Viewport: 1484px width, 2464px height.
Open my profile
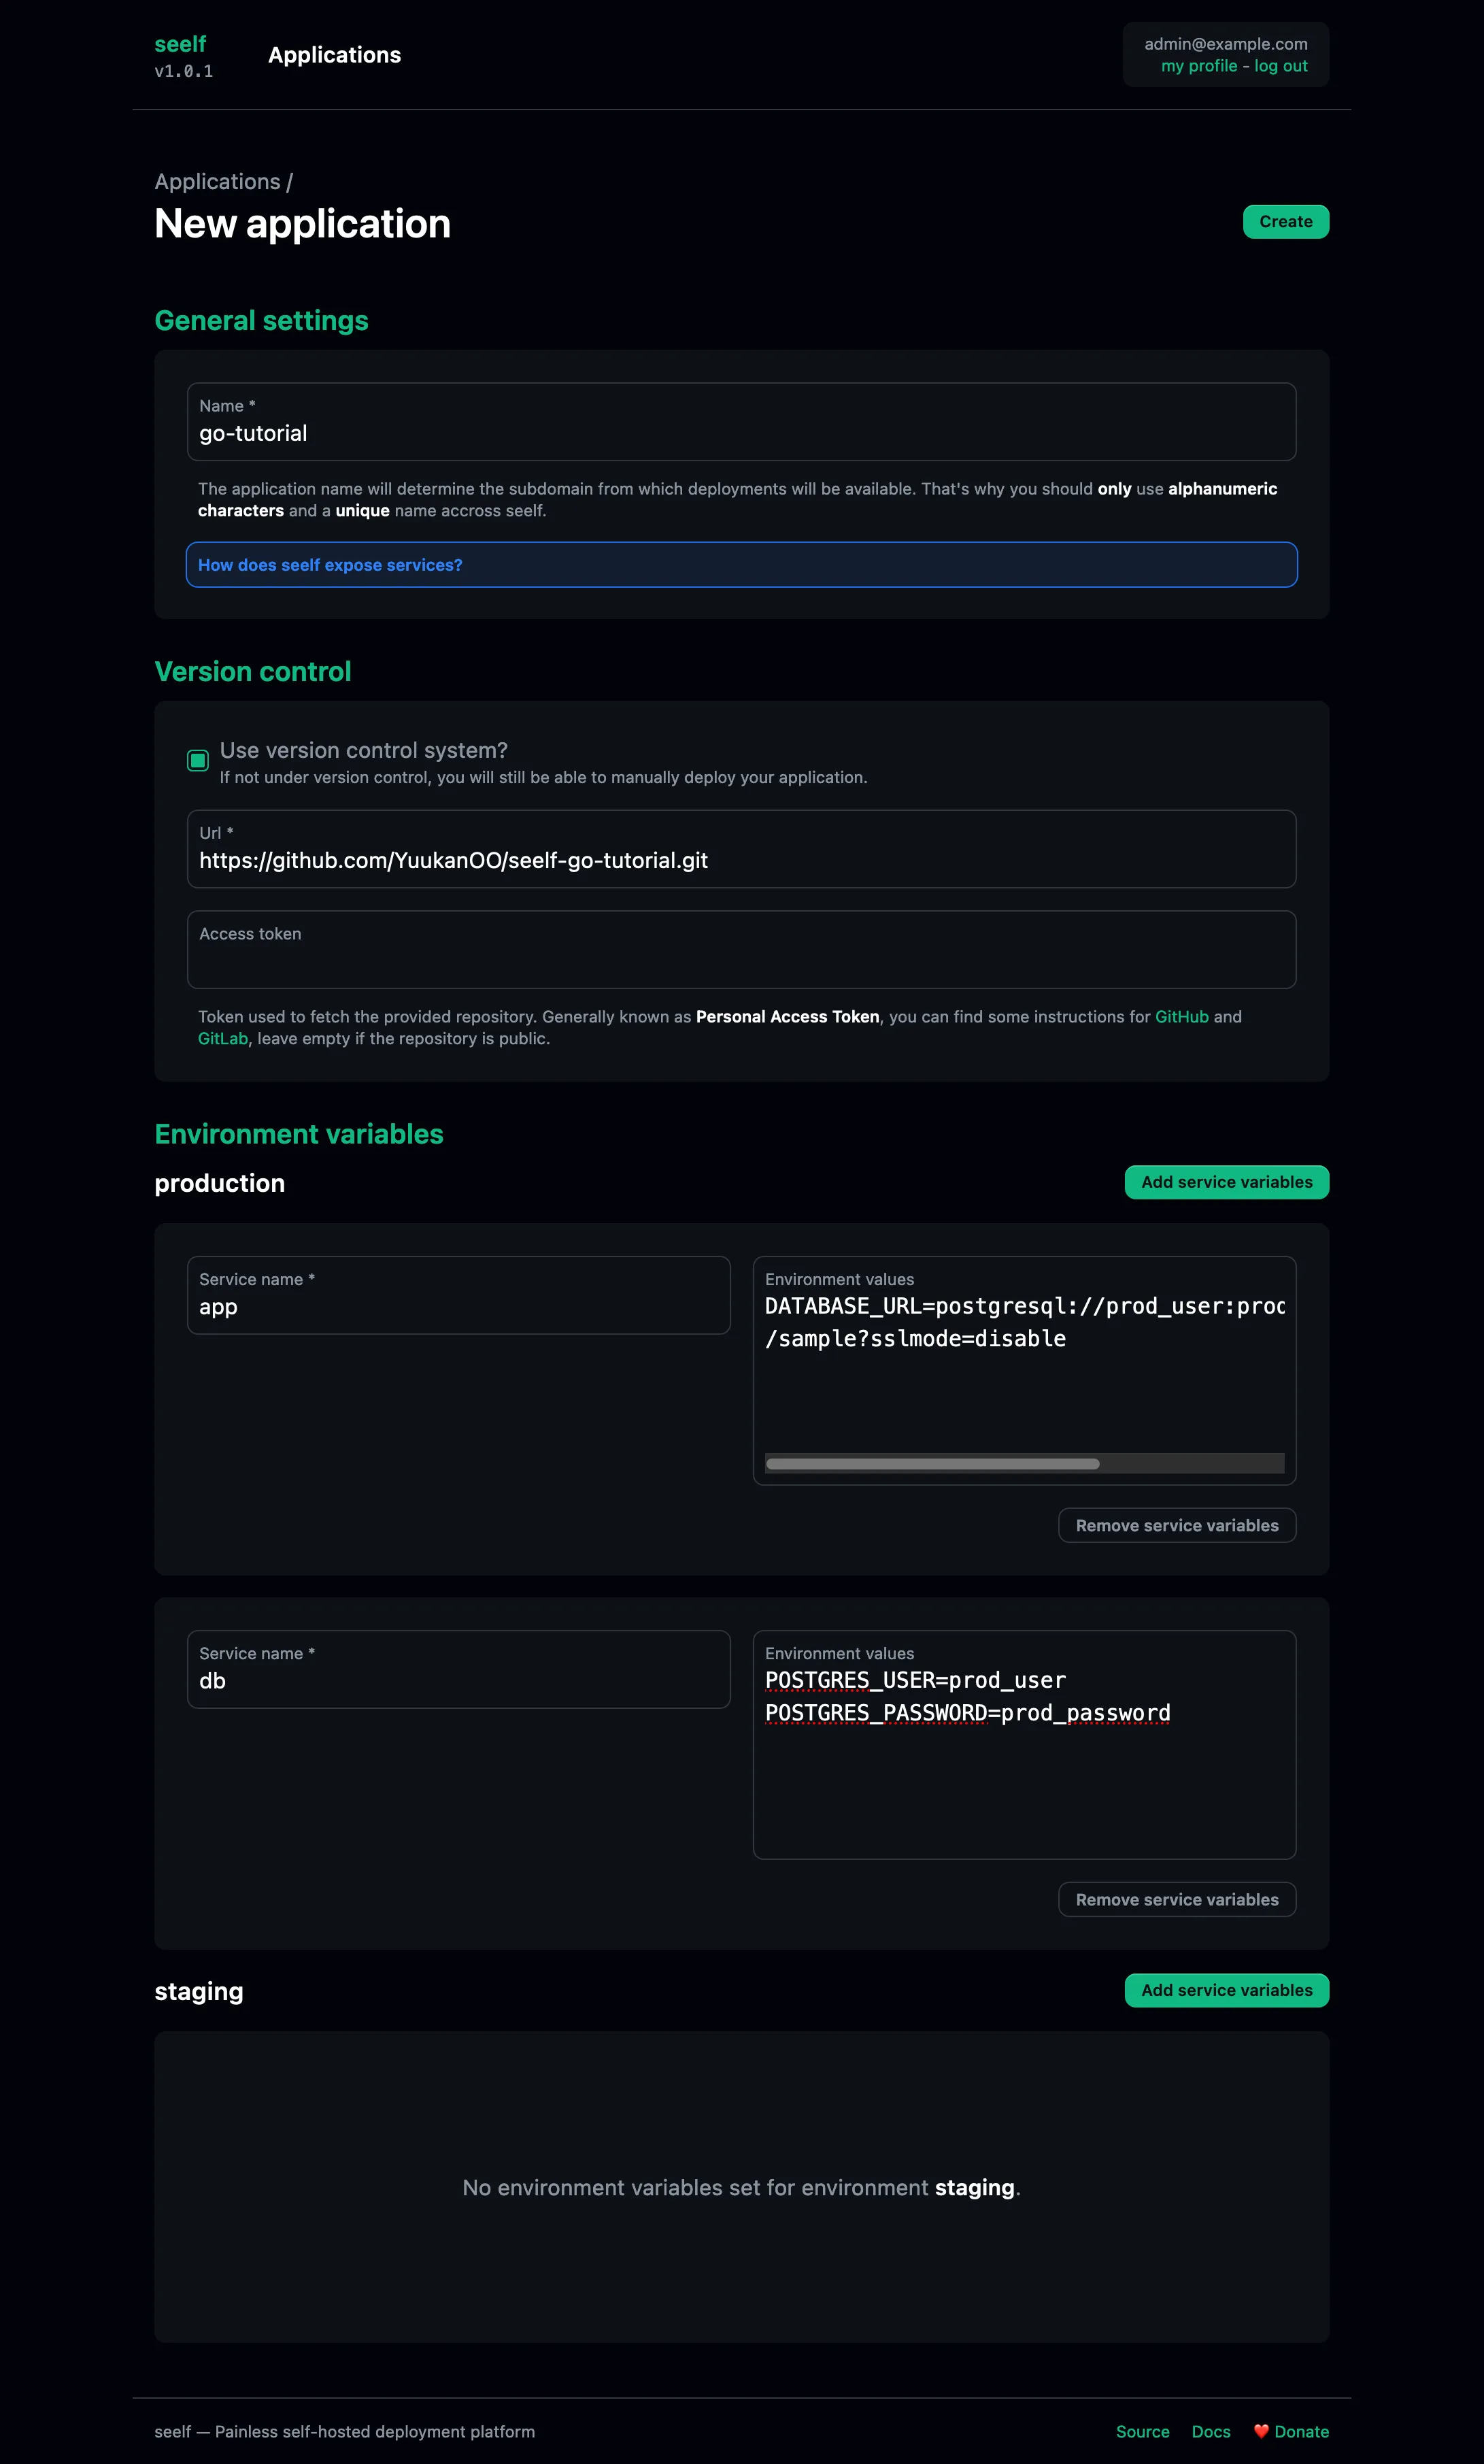click(1199, 66)
